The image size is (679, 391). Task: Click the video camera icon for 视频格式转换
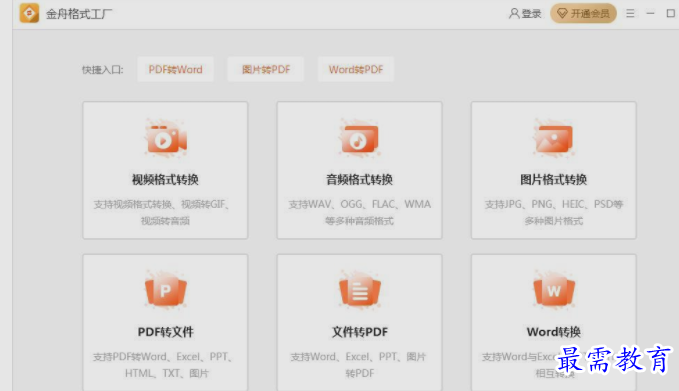[x=165, y=138]
